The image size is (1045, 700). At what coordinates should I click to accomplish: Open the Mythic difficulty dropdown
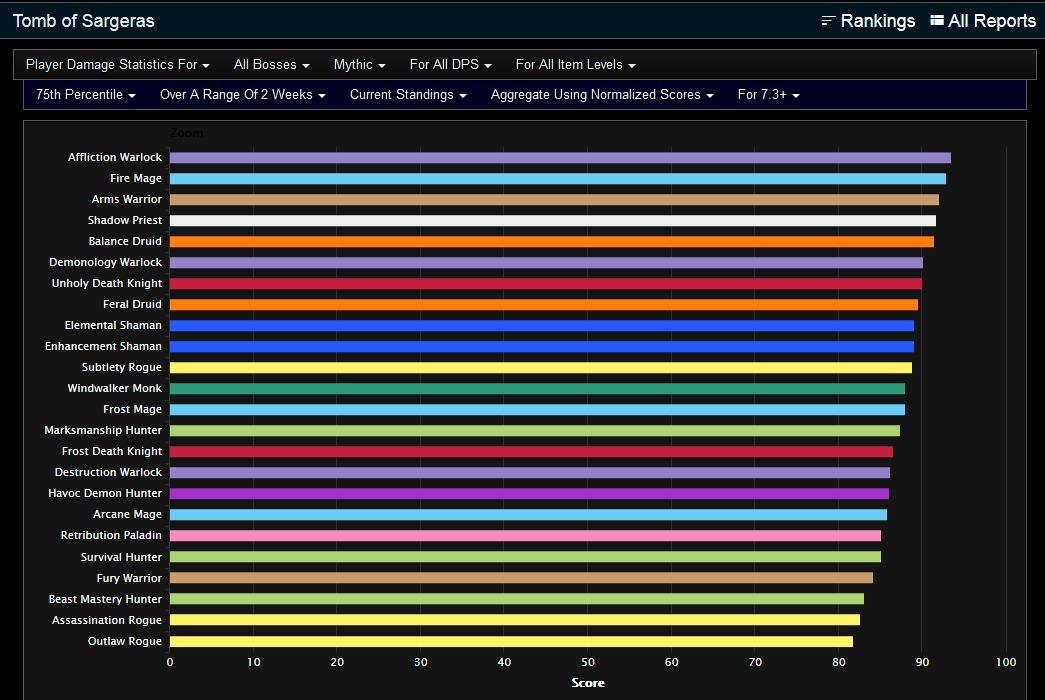click(x=359, y=65)
